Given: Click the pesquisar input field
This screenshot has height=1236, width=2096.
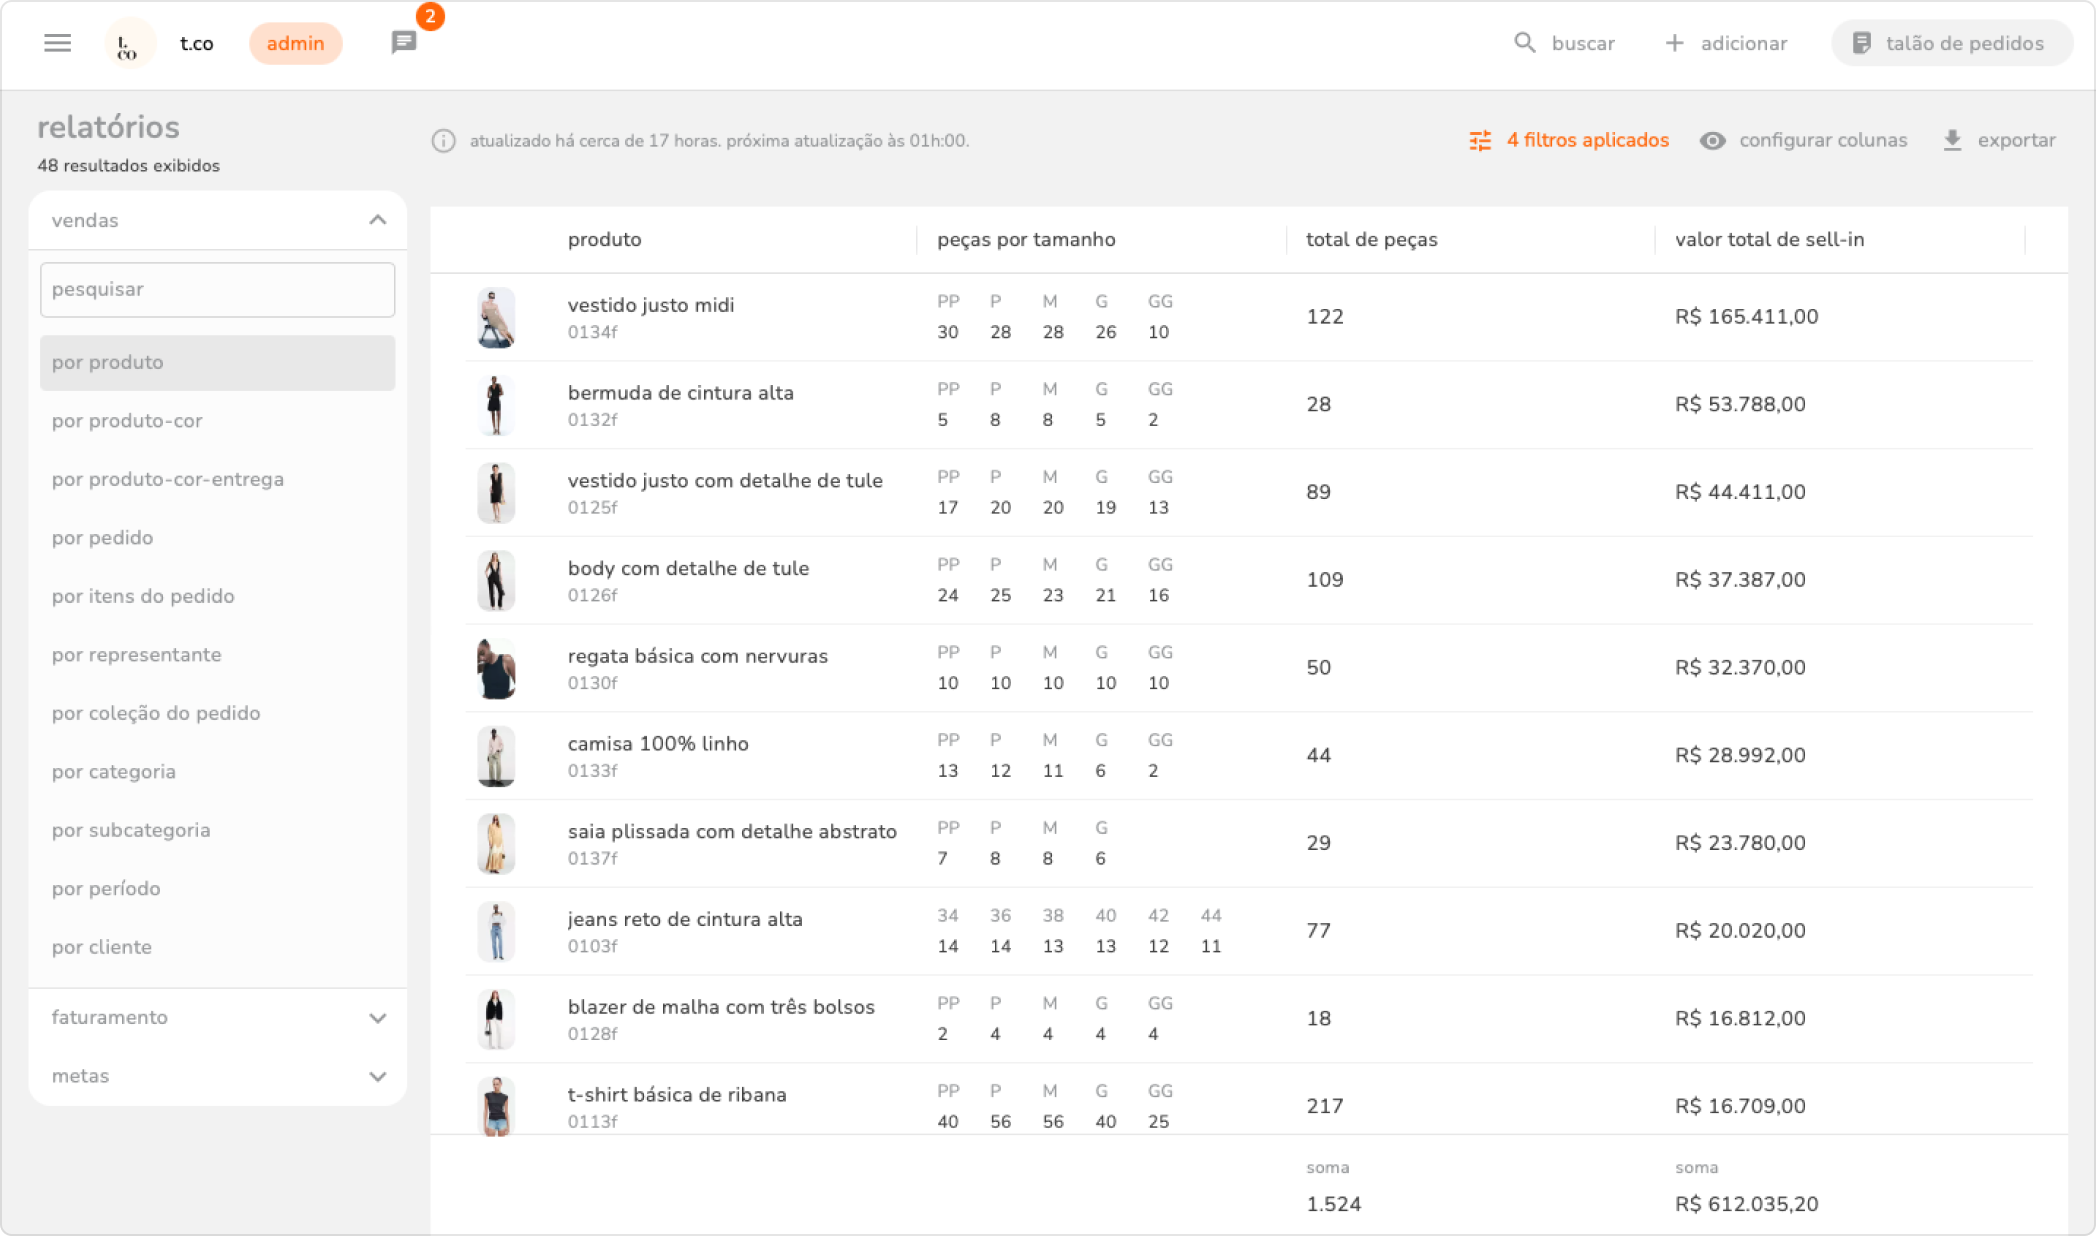Looking at the screenshot, I should click(x=217, y=290).
